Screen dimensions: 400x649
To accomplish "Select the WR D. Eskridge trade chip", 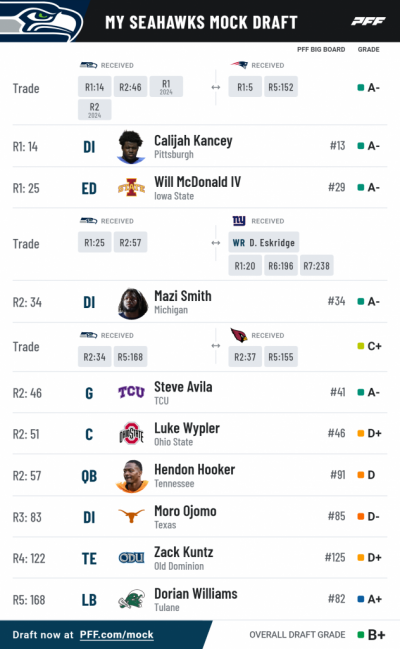I will [x=263, y=243].
